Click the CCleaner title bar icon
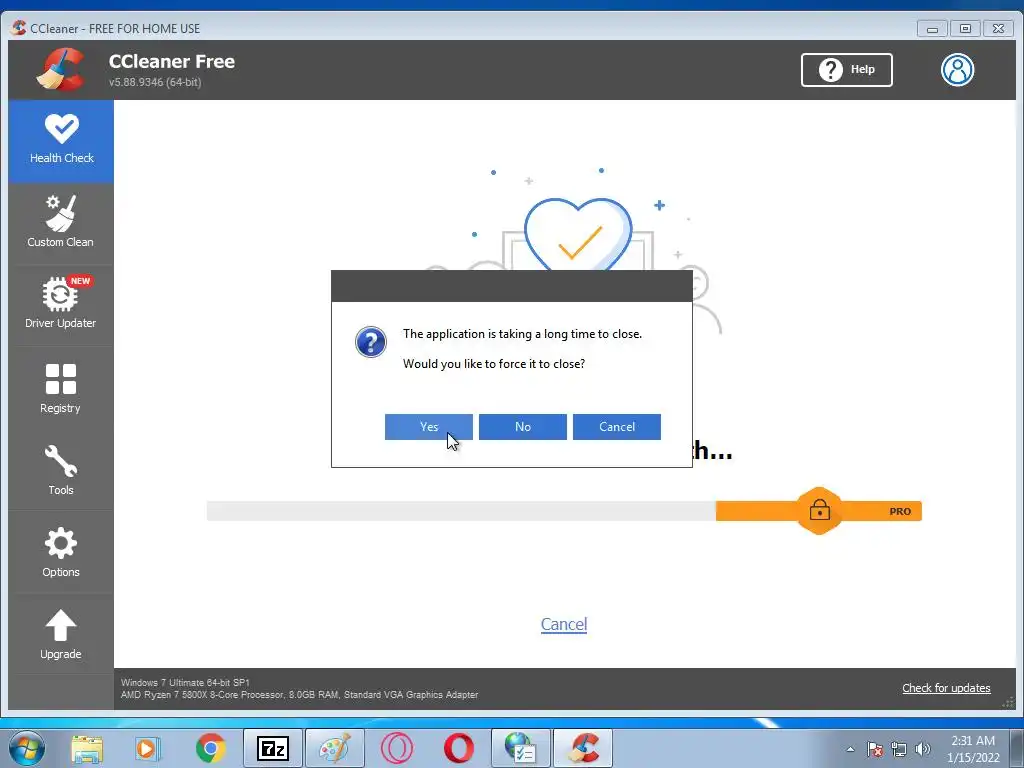Screen dimensions: 1024x768 click(19, 28)
